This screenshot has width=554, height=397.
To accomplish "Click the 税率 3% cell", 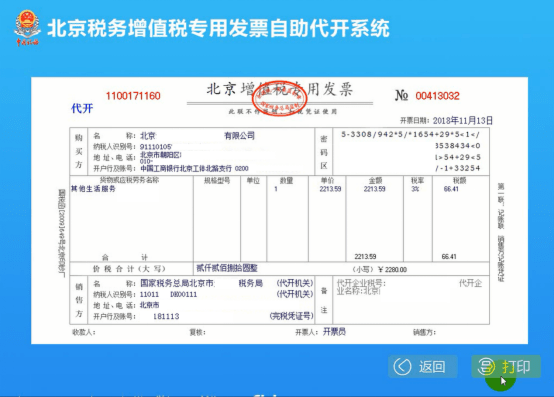I will point(415,189).
